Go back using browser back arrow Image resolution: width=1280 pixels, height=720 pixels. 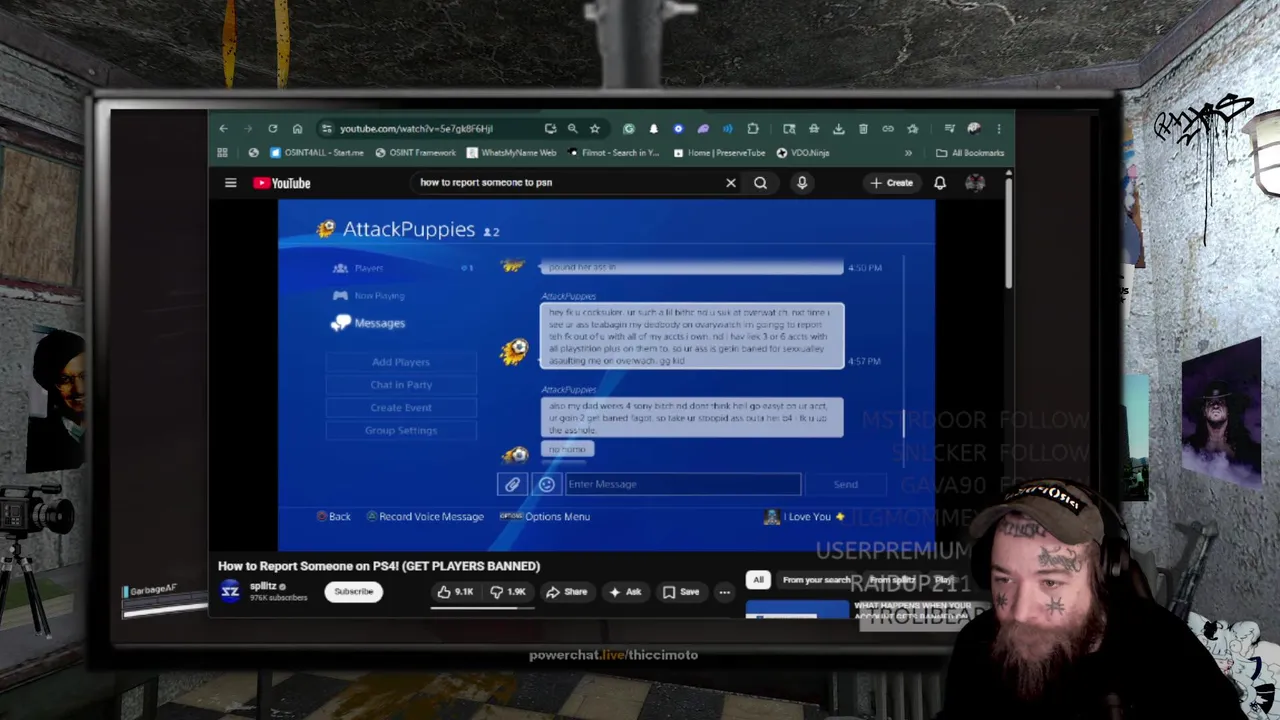click(x=223, y=129)
